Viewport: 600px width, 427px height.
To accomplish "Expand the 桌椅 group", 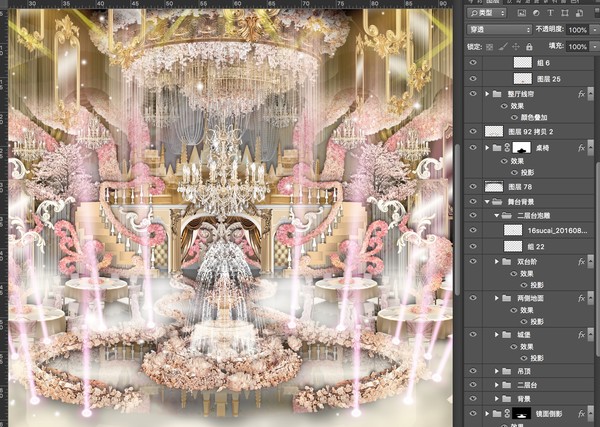I will coord(487,148).
